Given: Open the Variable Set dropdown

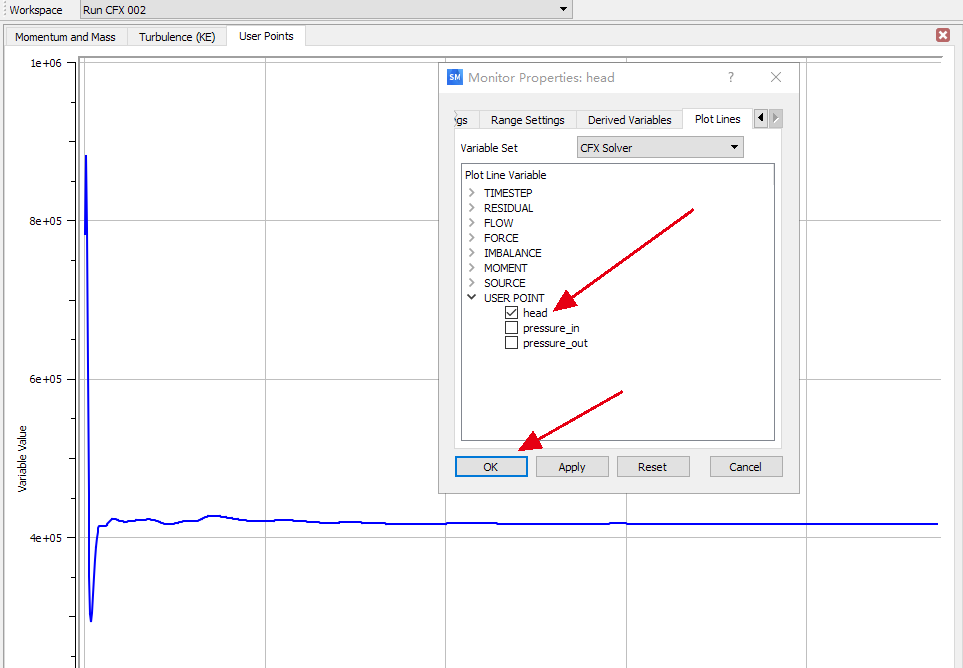Looking at the screenshot, I should [x=661, y=147].
